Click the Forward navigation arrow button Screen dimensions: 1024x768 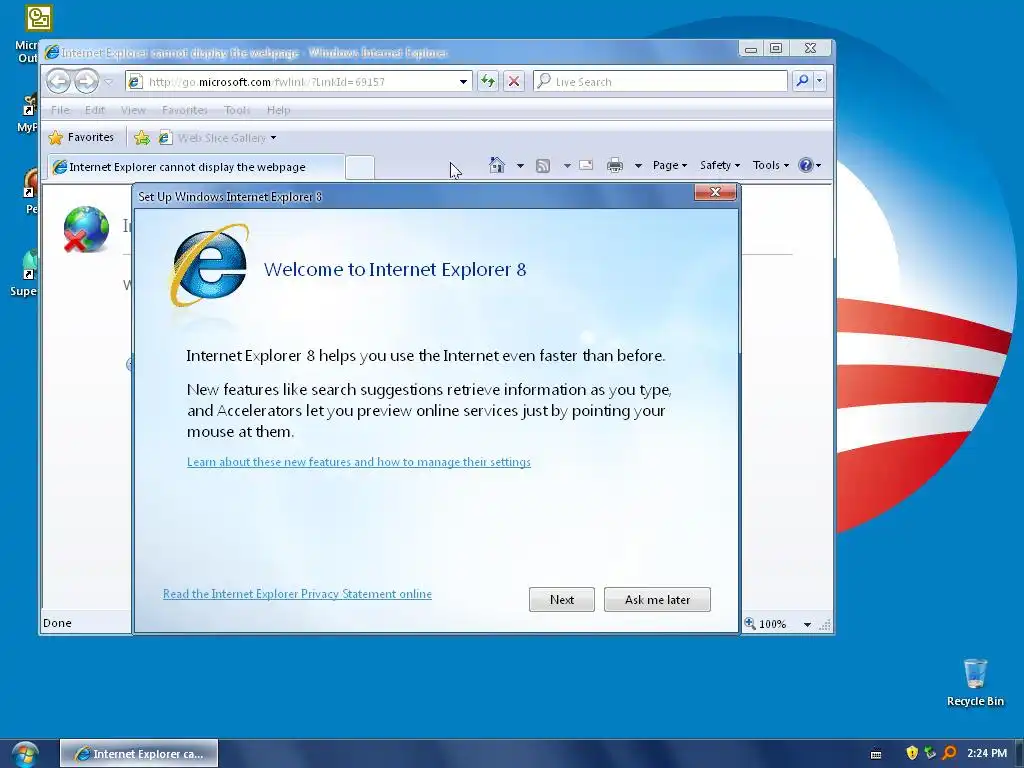pyautogui.click(x=86, y=82)
